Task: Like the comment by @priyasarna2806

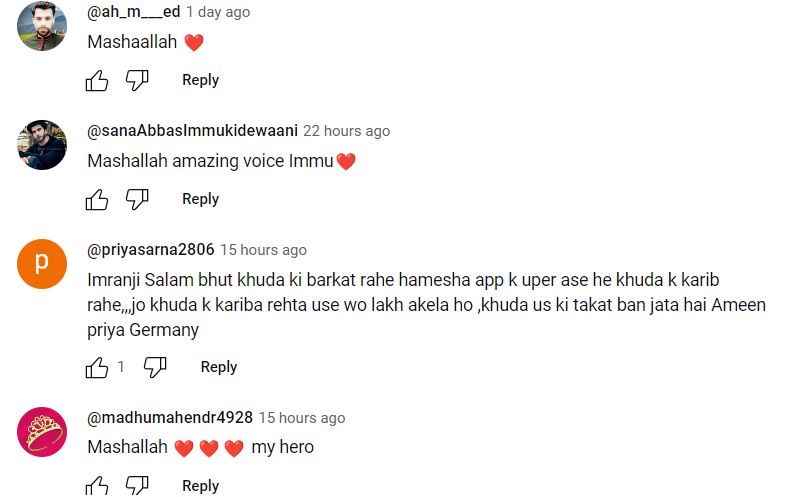Action: [x=97, y=367]
